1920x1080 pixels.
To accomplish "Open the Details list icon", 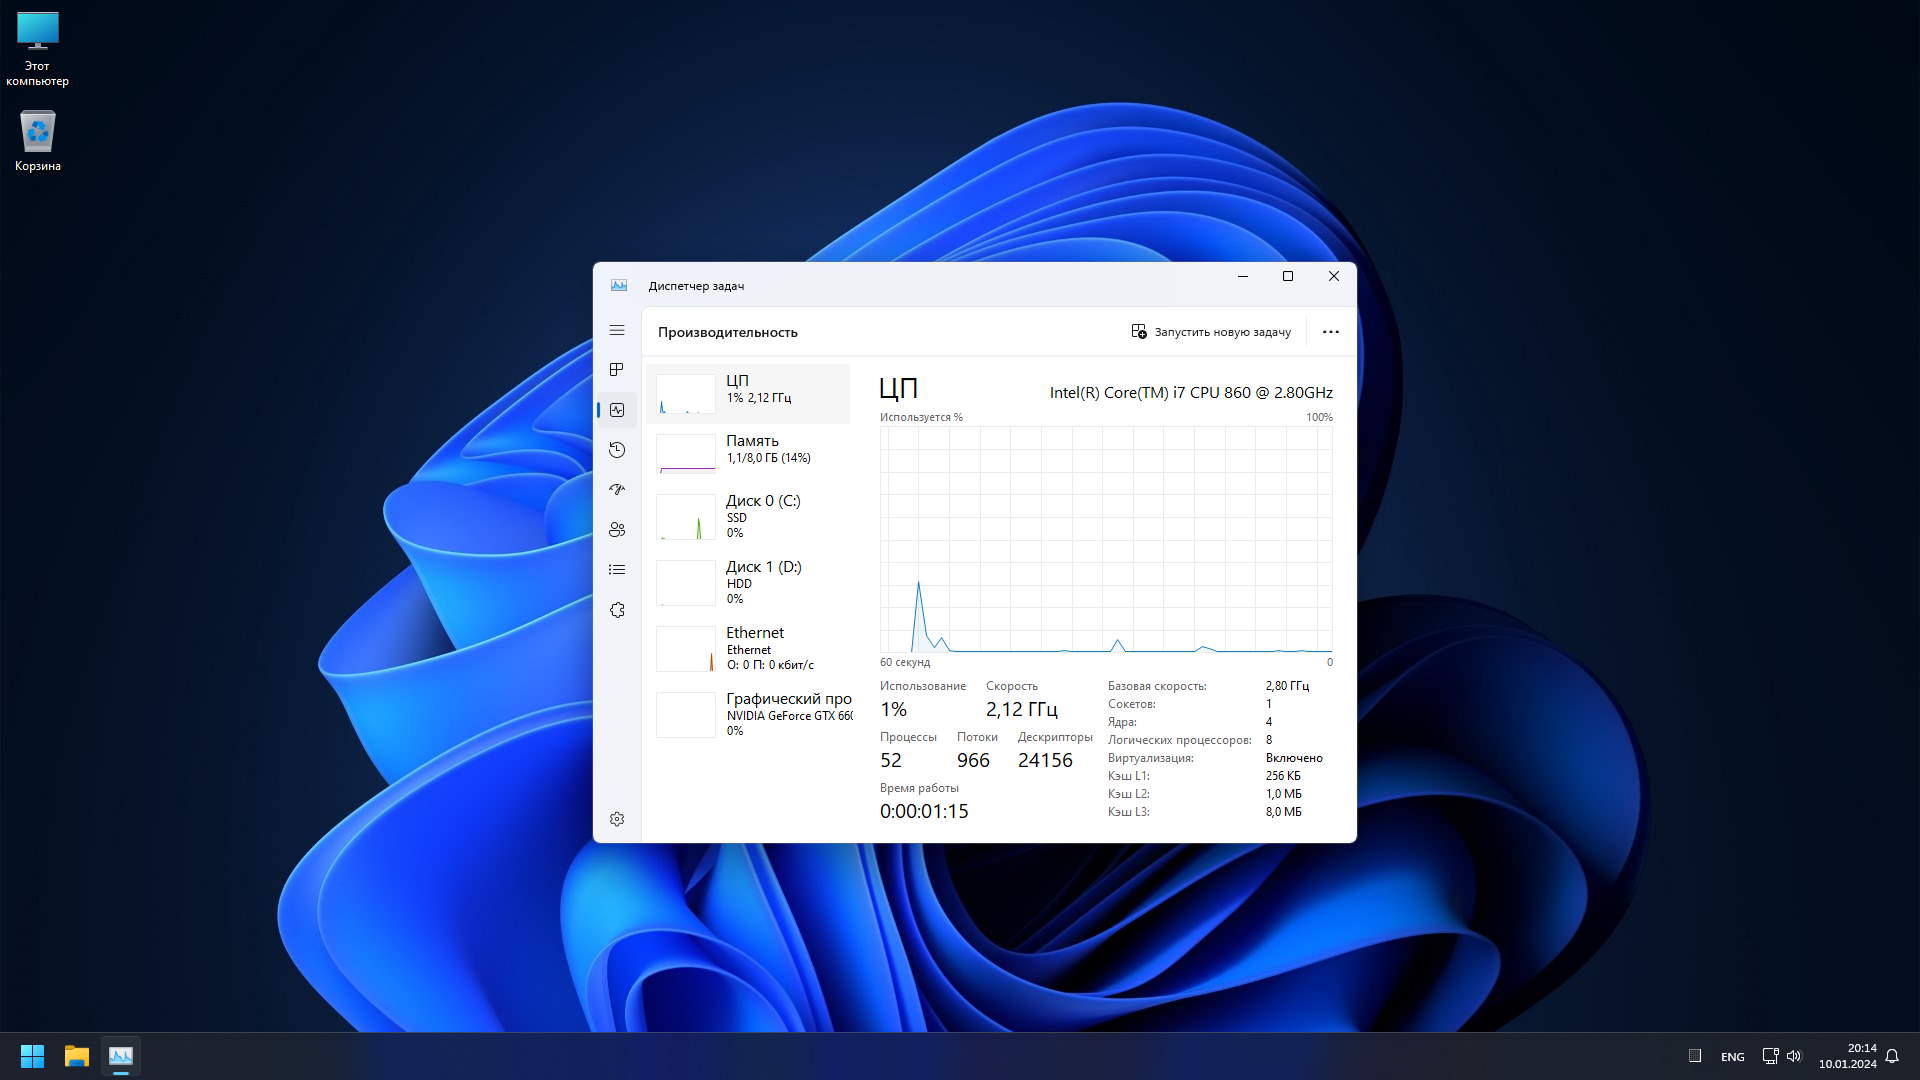I will [x=617, y=570].
